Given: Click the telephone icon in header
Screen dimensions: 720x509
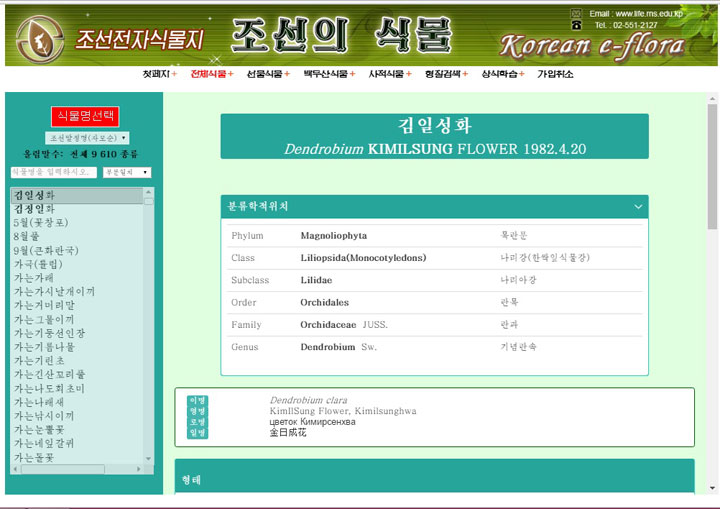Looking at the screenshot, I should coord(576,25).
